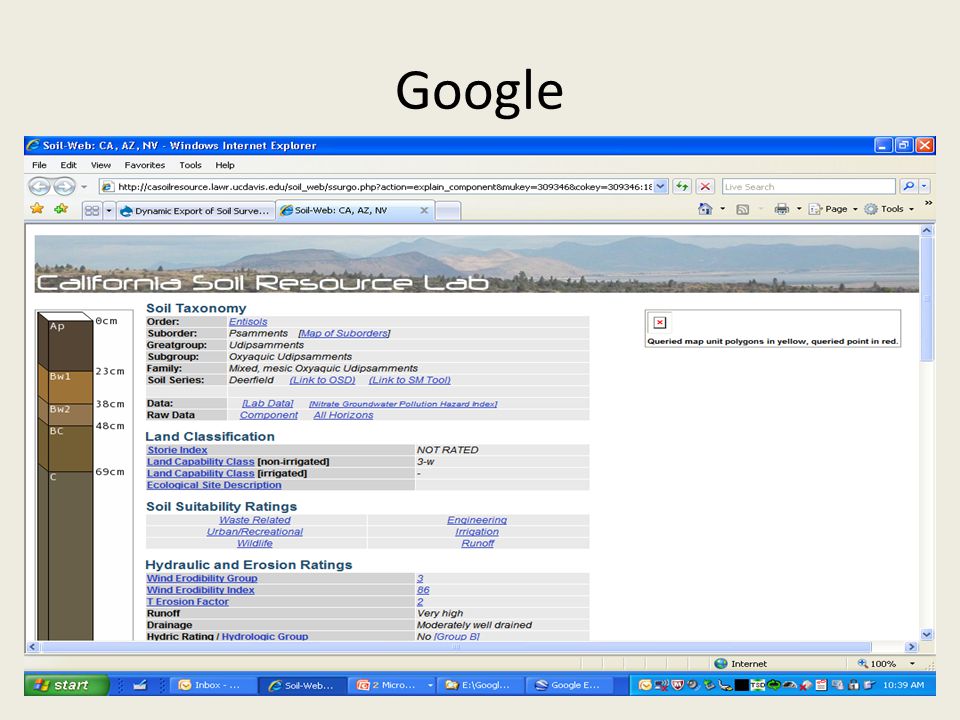Expand the Home button dropdown arrow
The image size is (960, 720).
point(722,209)
